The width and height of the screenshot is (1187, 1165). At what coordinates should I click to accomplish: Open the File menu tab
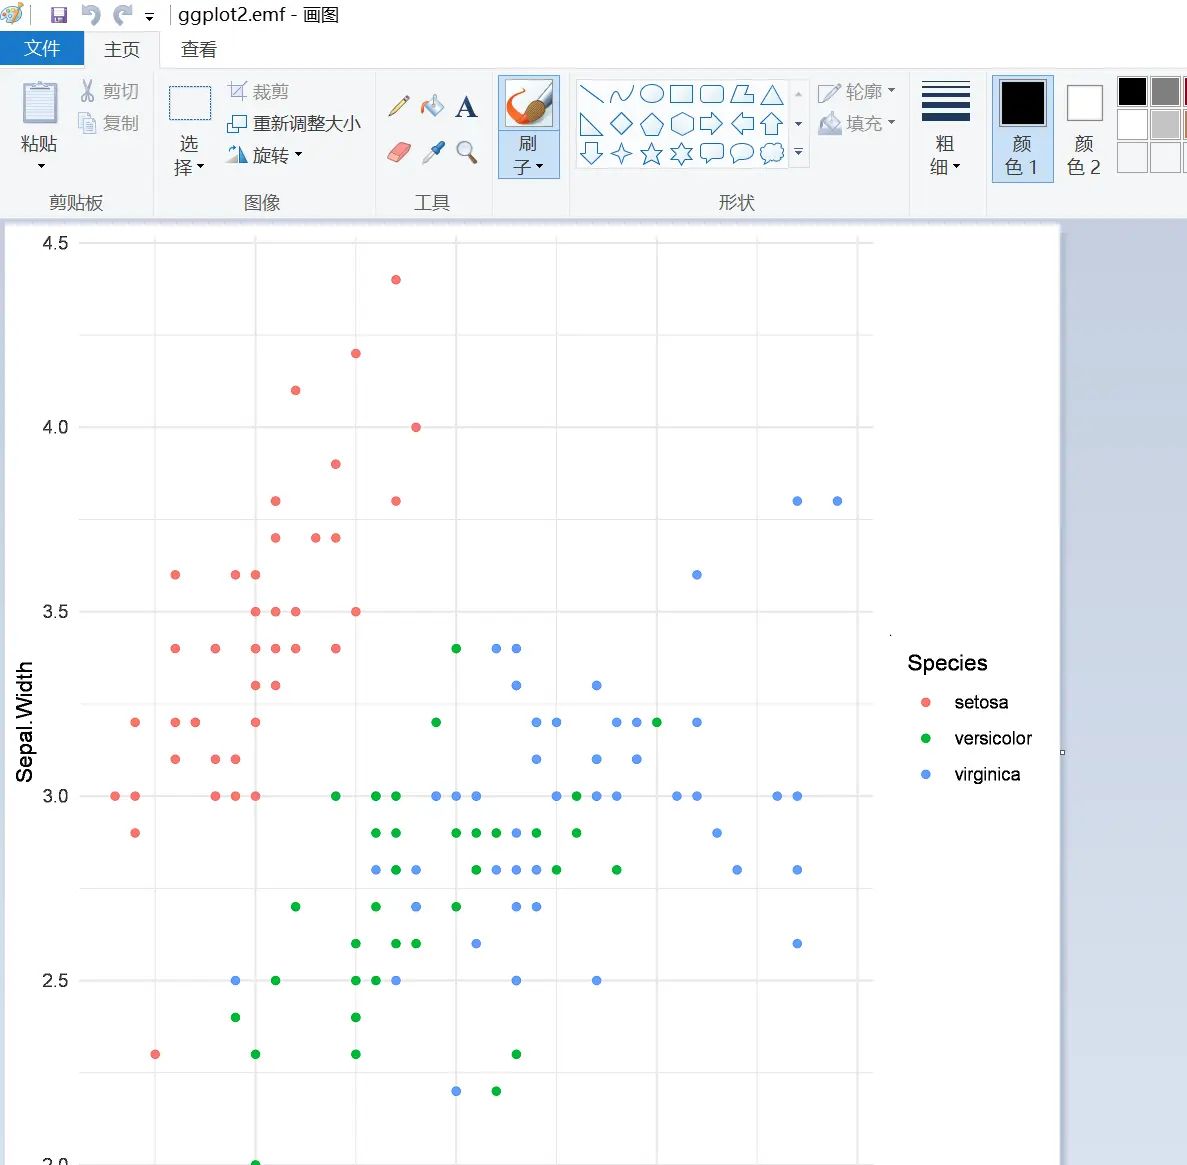(x=42, y=49)
